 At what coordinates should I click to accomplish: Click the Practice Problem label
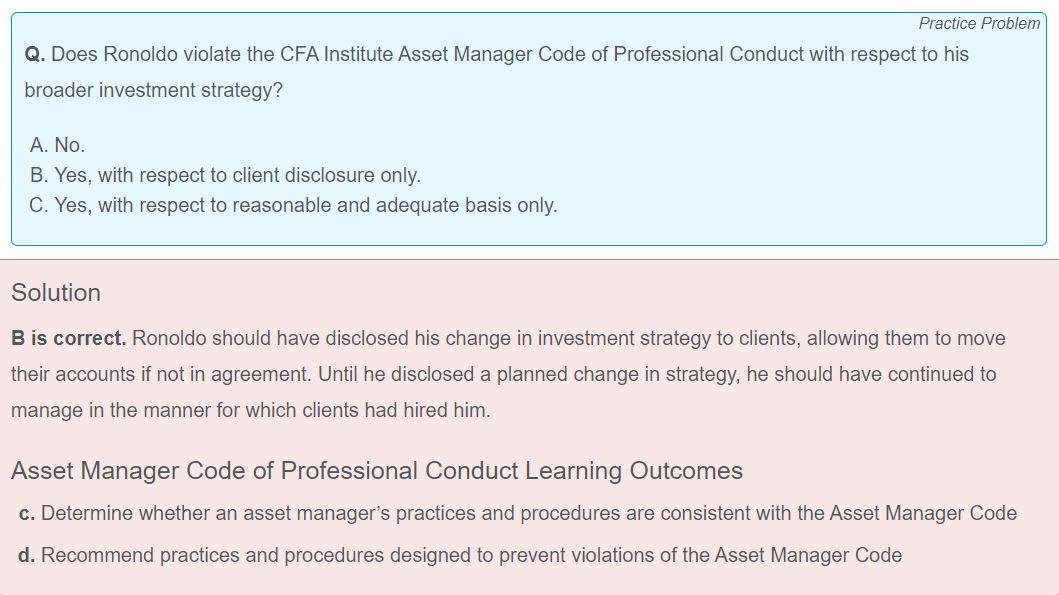pos(979,24)
